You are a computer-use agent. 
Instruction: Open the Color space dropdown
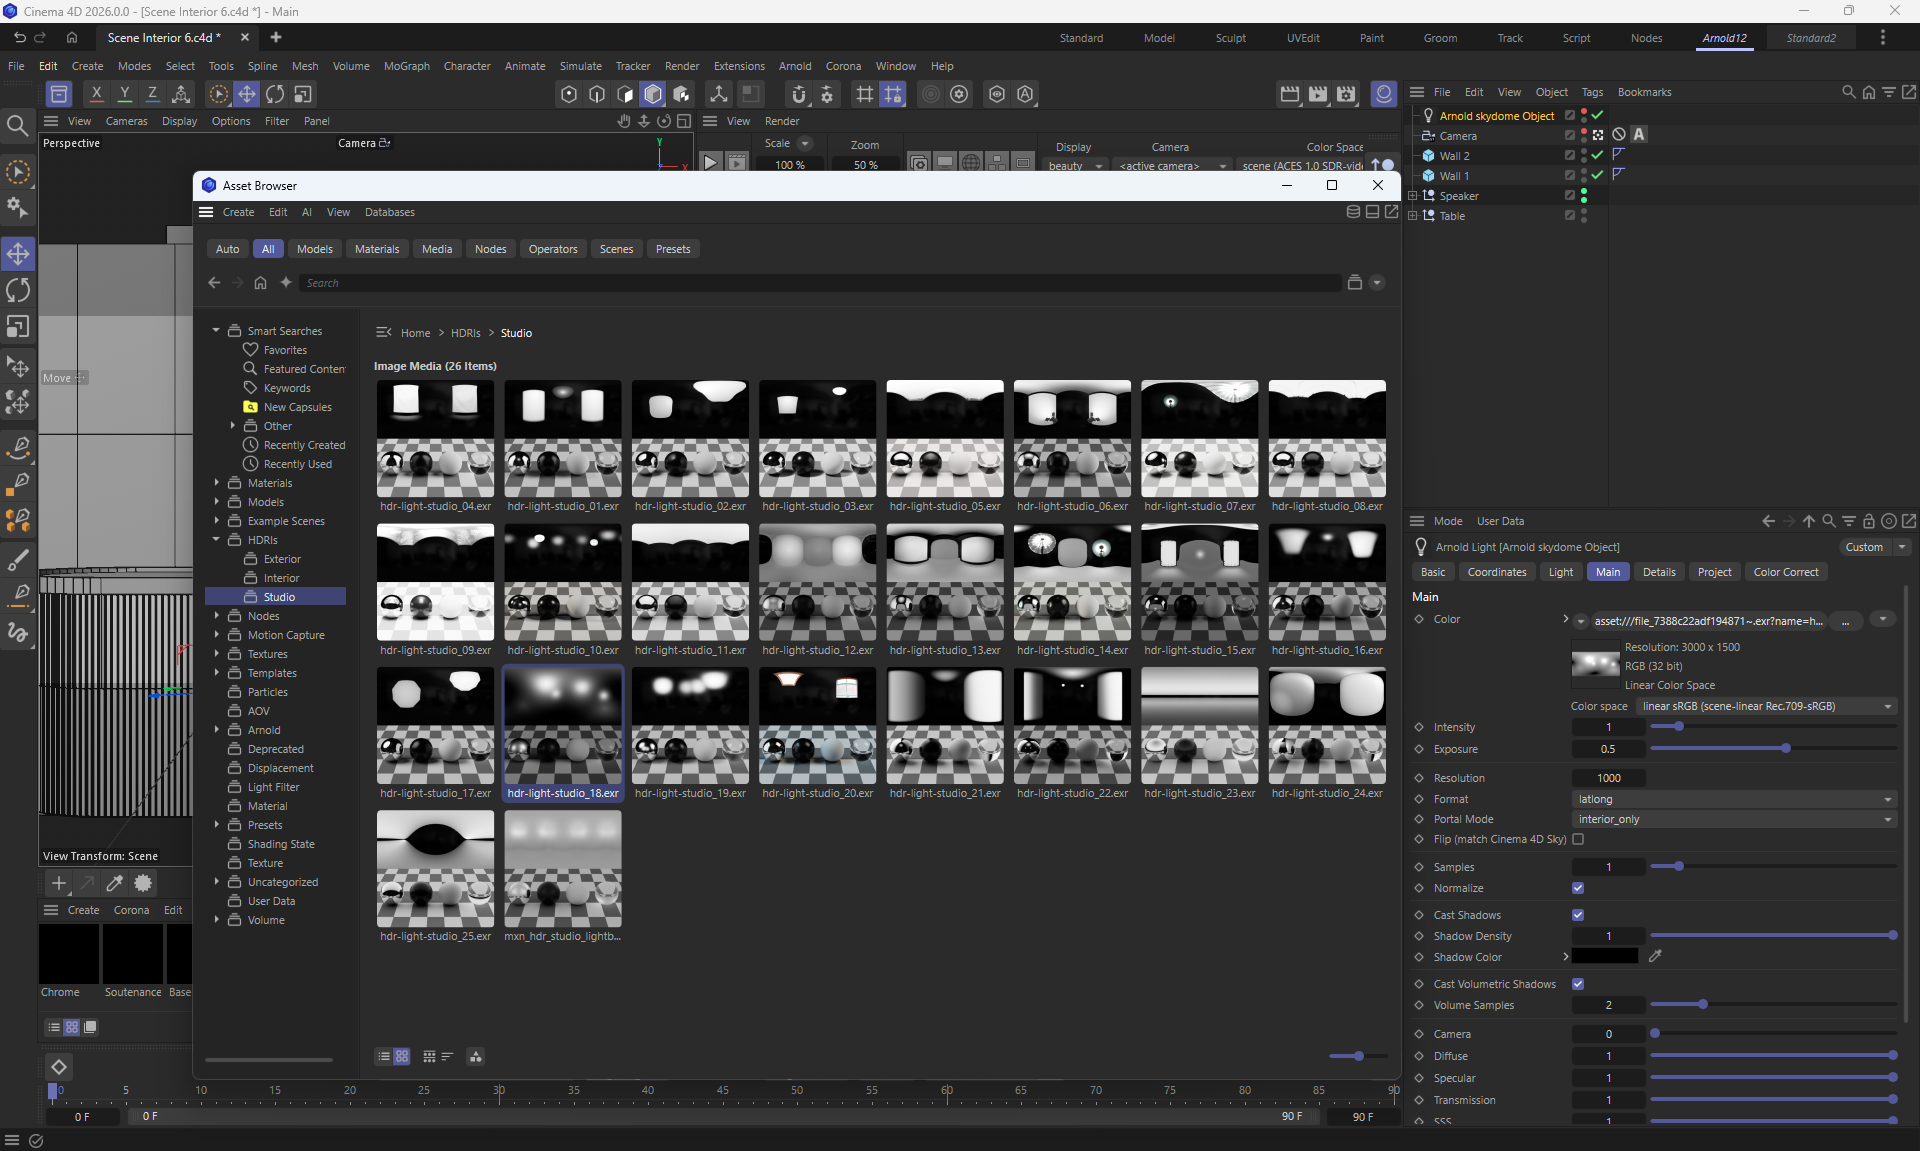(x=1766, y=706)
